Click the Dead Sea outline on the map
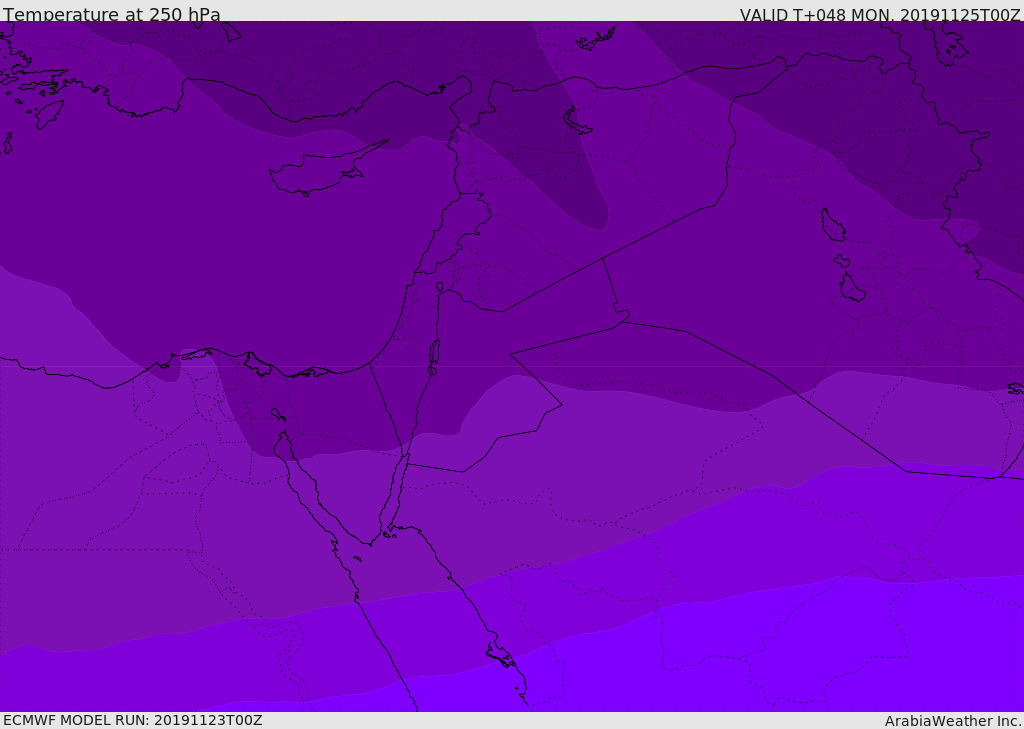Screen dimensions: 1024x729 [x=434, y=353]
